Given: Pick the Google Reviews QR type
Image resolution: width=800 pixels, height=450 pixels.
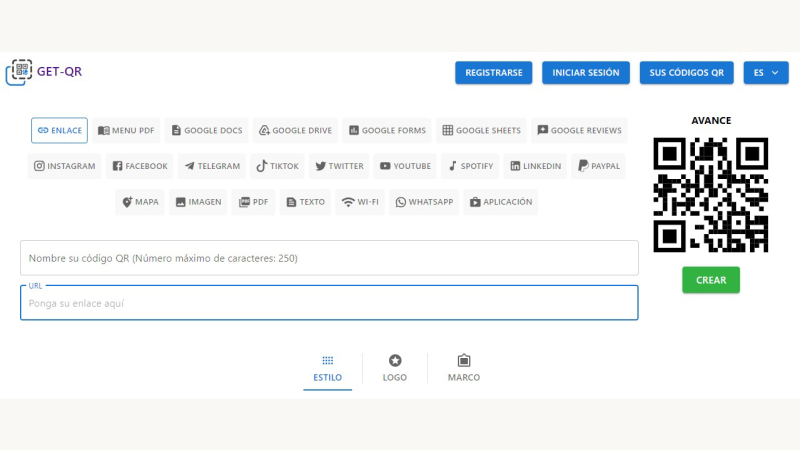Looking at the screenshot, I should tap(580, 130).
